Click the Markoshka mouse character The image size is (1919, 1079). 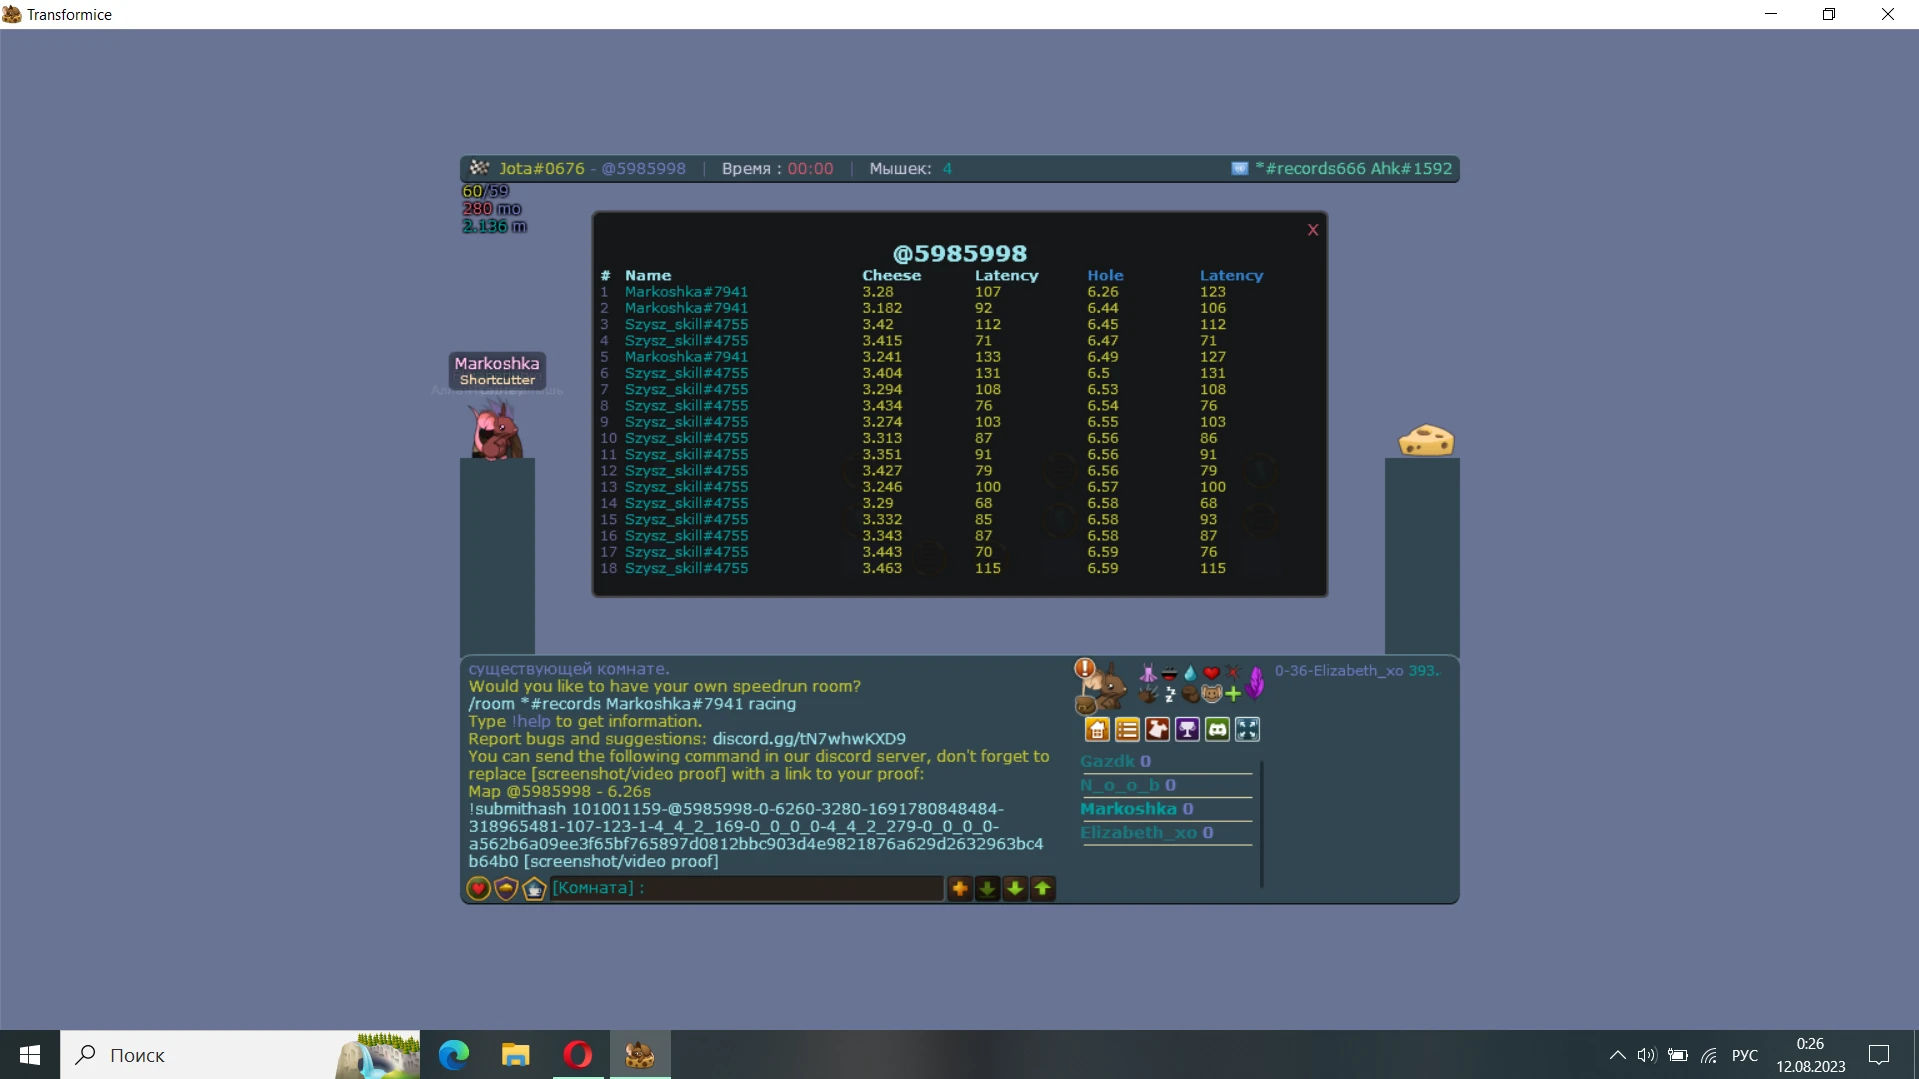tap(495, 432)
